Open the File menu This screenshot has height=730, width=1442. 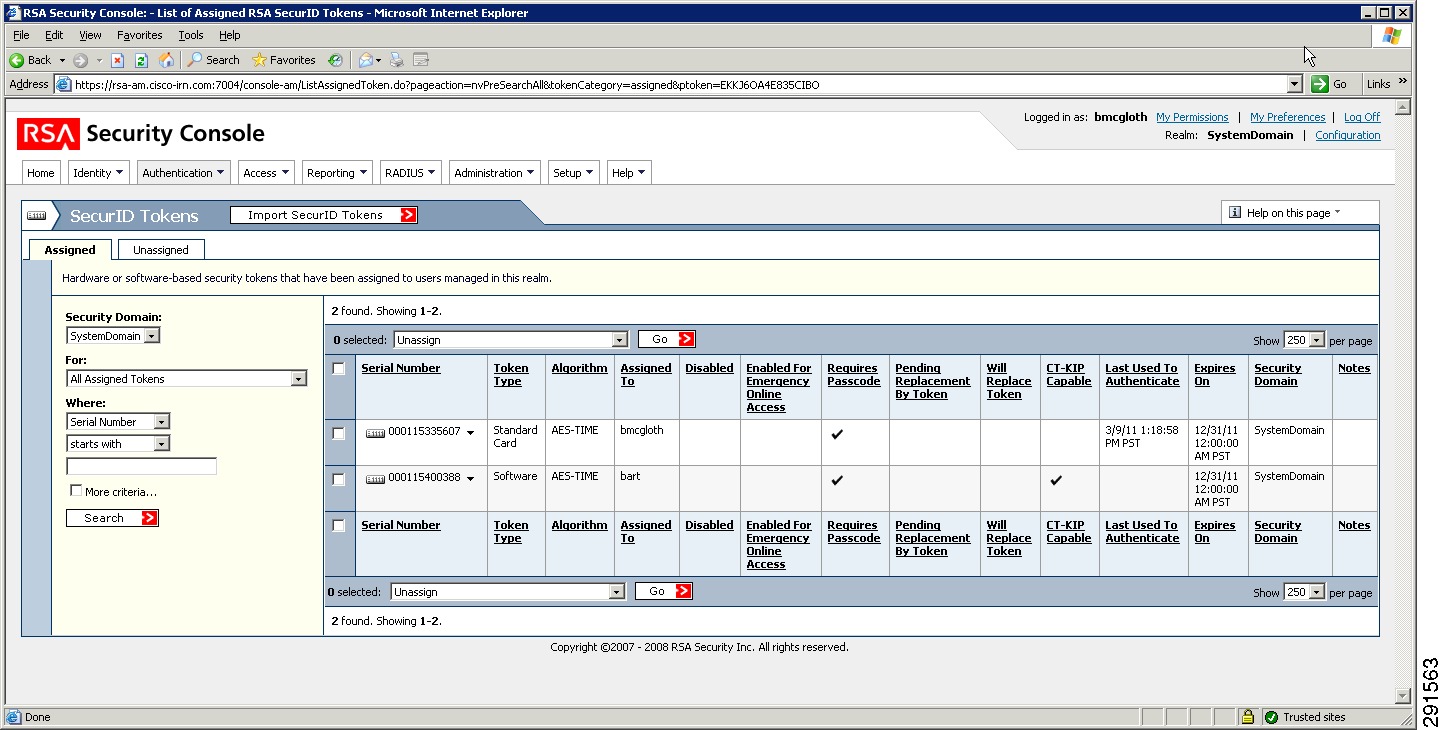pyautogui.click(x=21, y=35)
